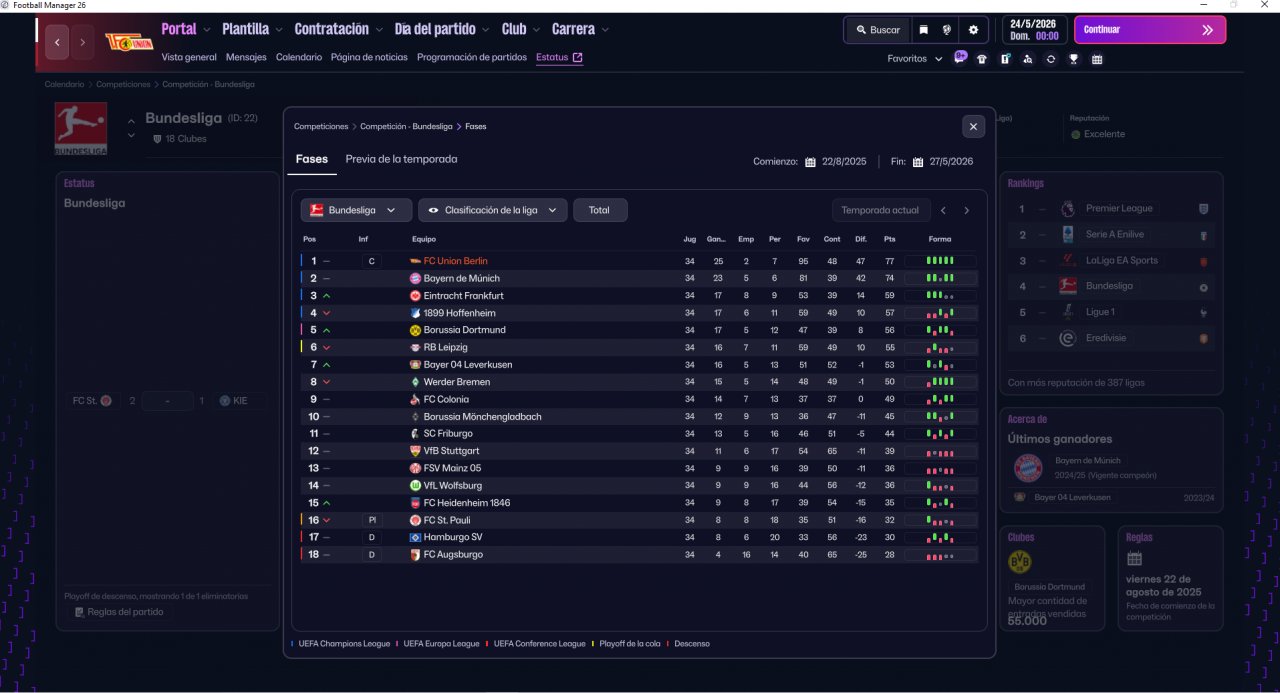Click the Temporada actual field
1280x693 pixels.
pos(879,210)
